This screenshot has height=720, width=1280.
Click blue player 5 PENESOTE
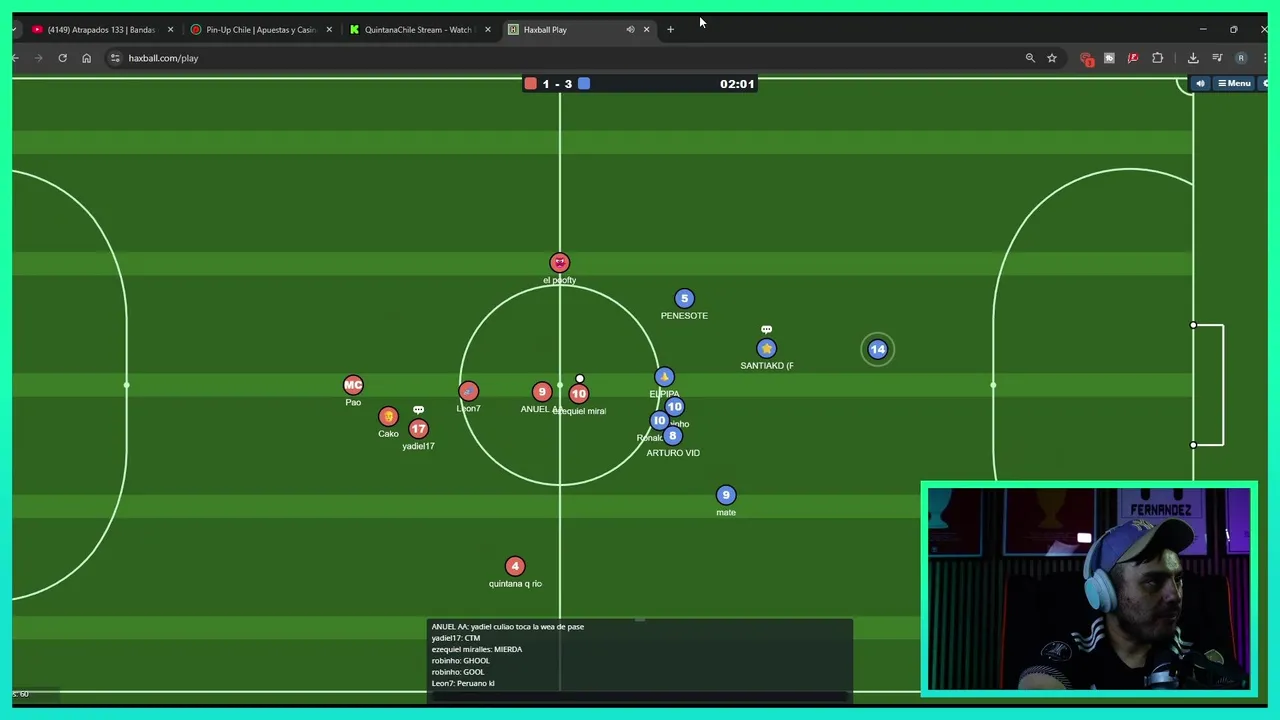point(684,298)
